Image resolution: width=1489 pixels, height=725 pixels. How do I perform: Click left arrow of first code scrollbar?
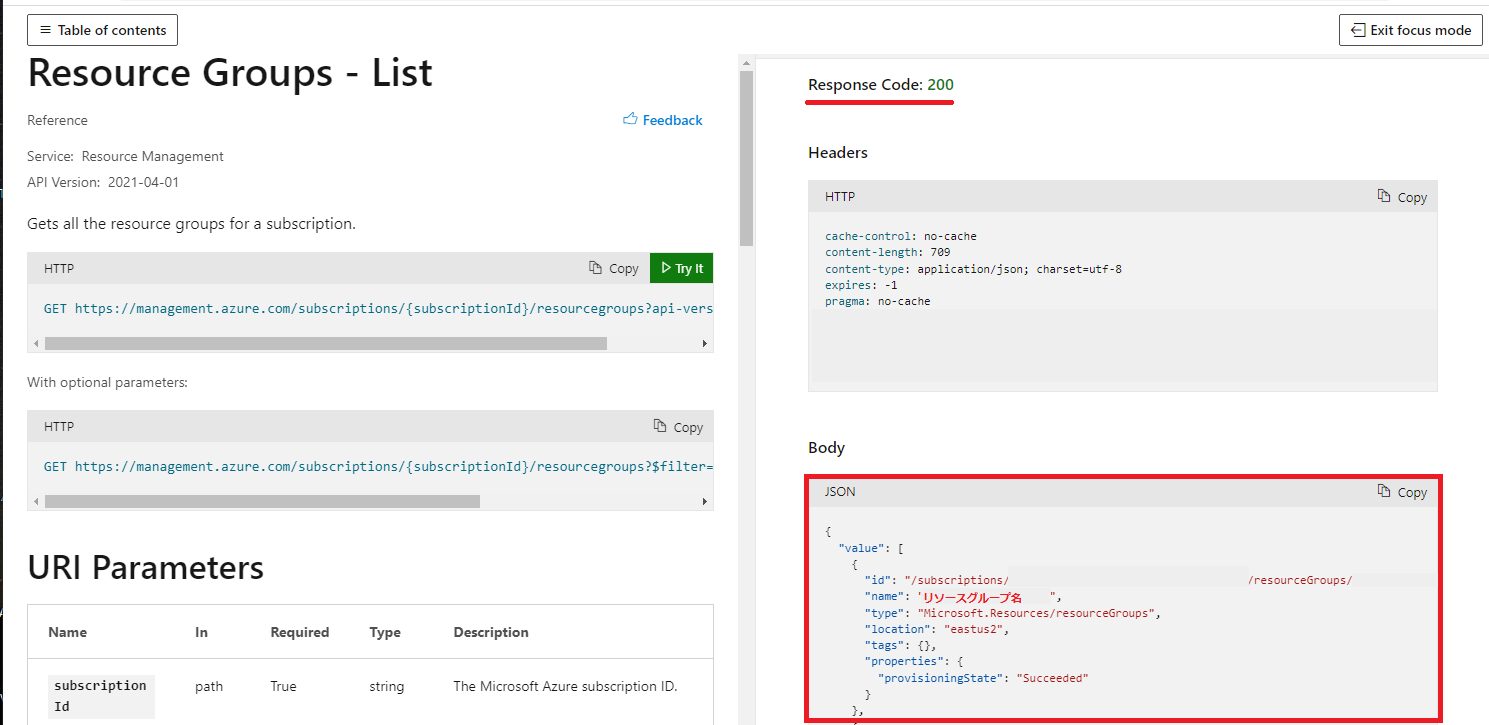click(x=36, y=343)
